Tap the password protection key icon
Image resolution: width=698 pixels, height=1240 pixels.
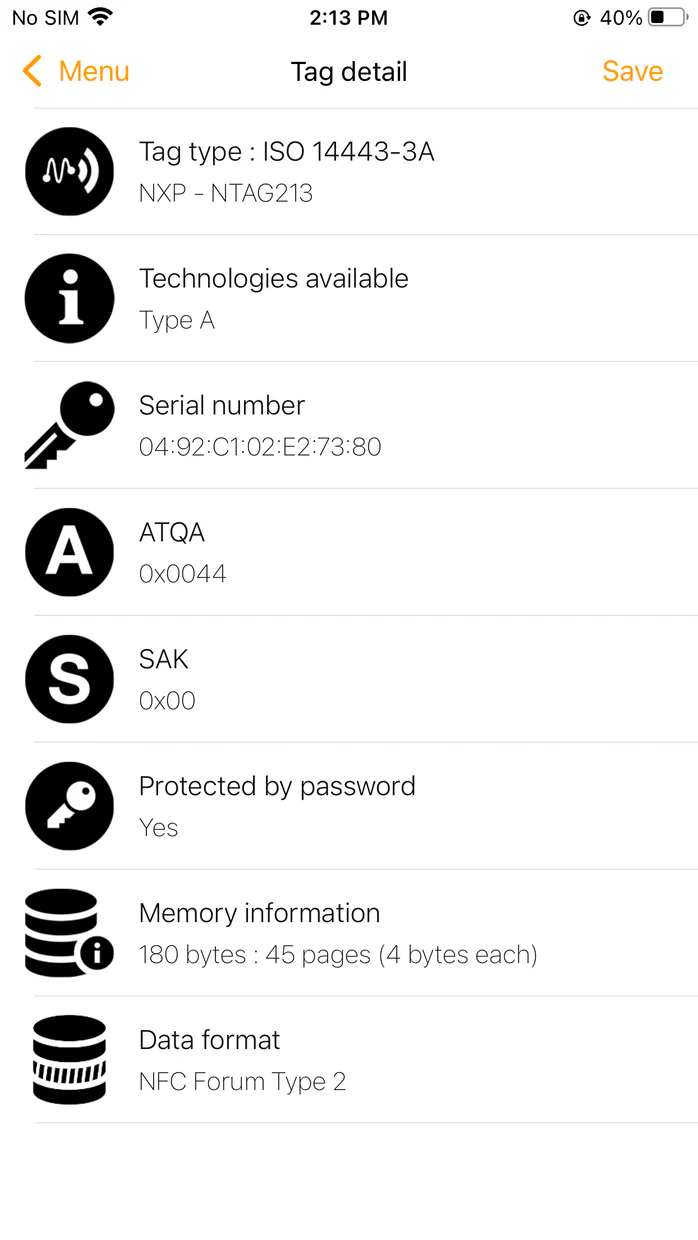click(69, 806)
